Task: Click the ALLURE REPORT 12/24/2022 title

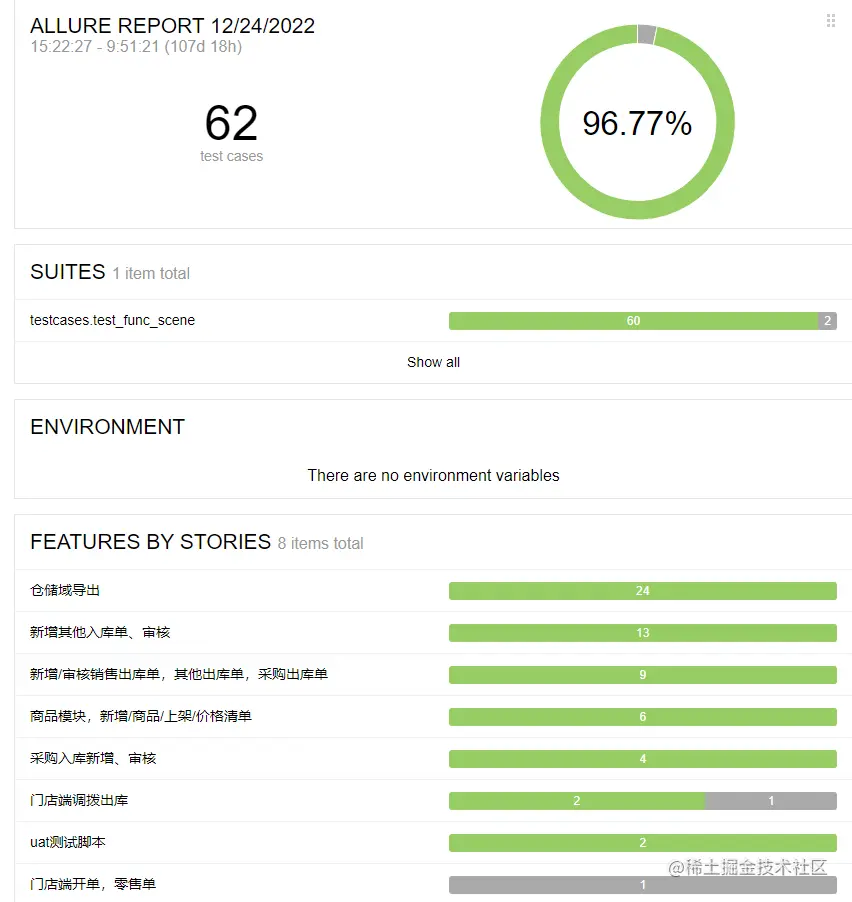Action: (173, 26)
